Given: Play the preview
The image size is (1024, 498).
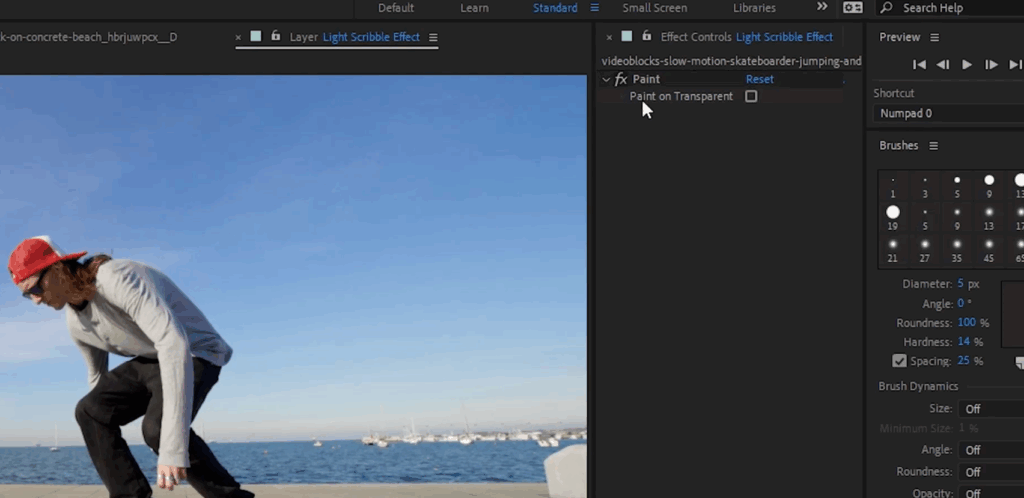Looking at the screenshot, I should (x=967, y=64).
